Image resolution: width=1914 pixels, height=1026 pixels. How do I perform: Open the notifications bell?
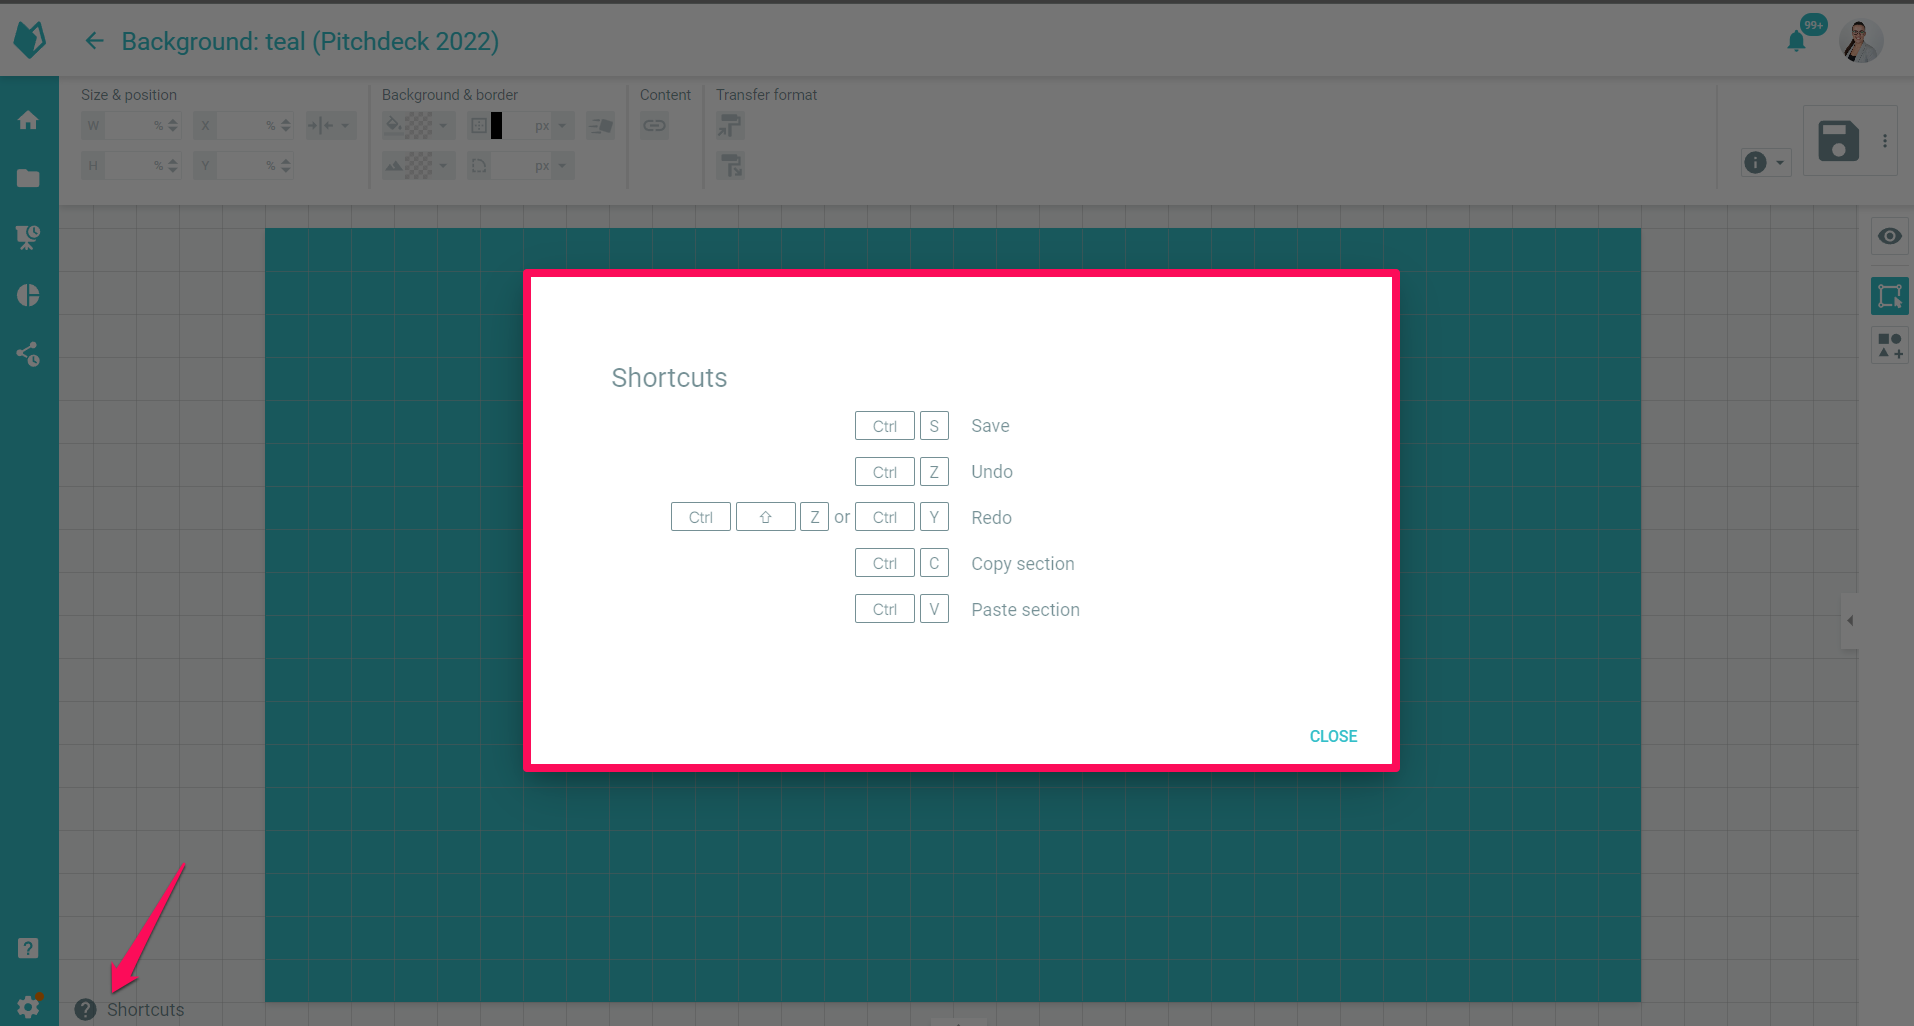[x=1796, y=41]
